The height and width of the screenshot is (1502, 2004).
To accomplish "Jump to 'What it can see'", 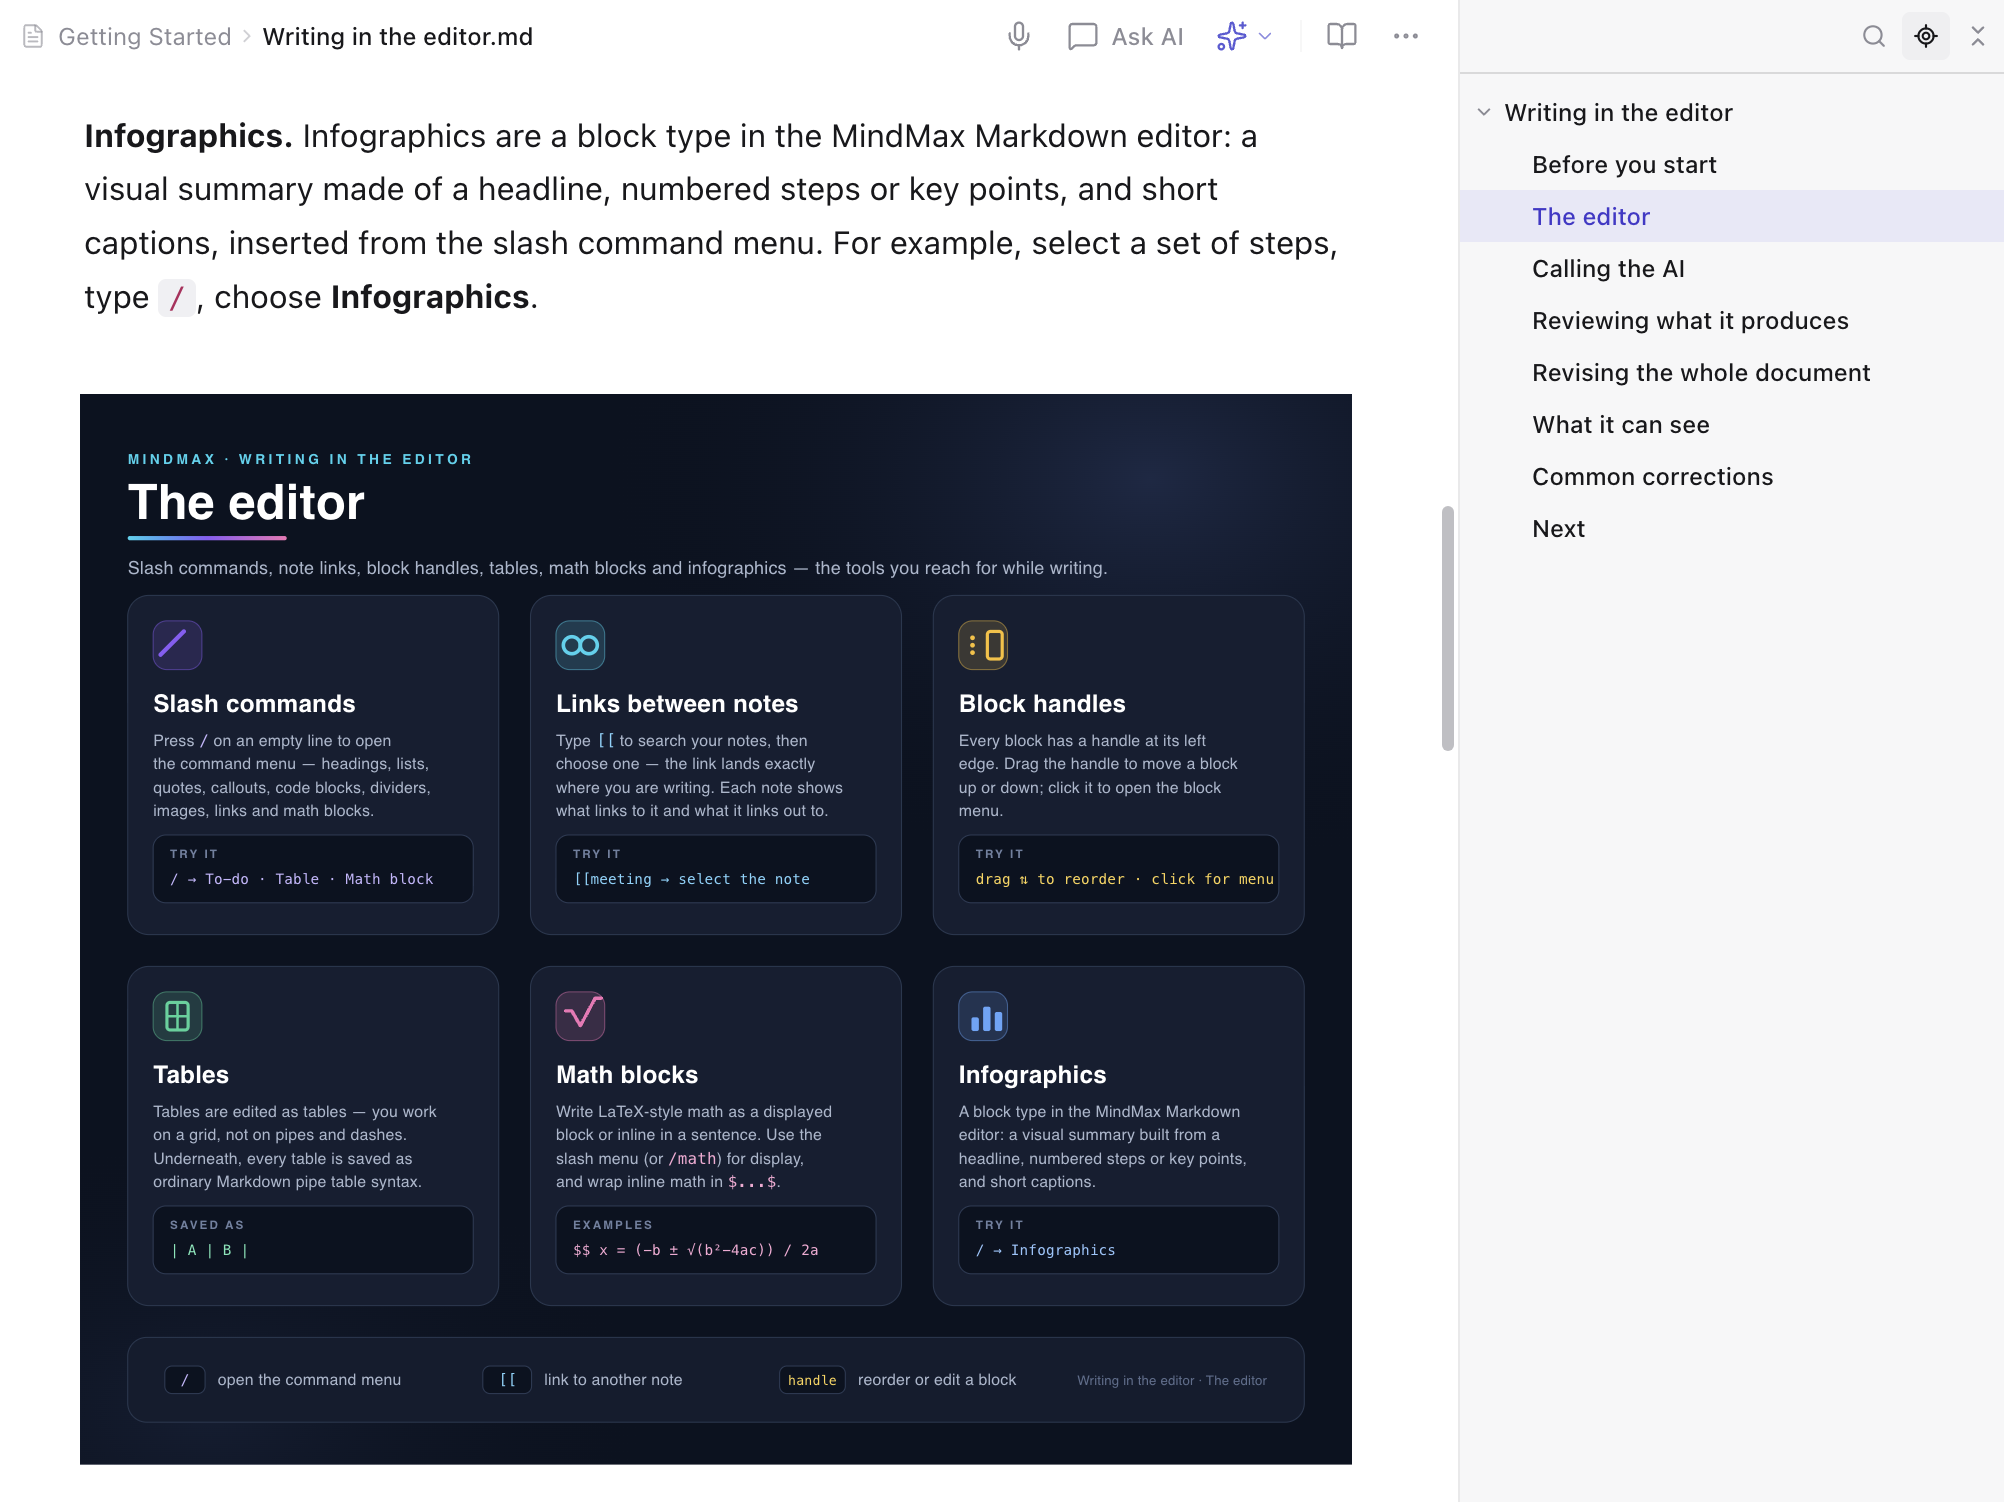I will 1620,424.
